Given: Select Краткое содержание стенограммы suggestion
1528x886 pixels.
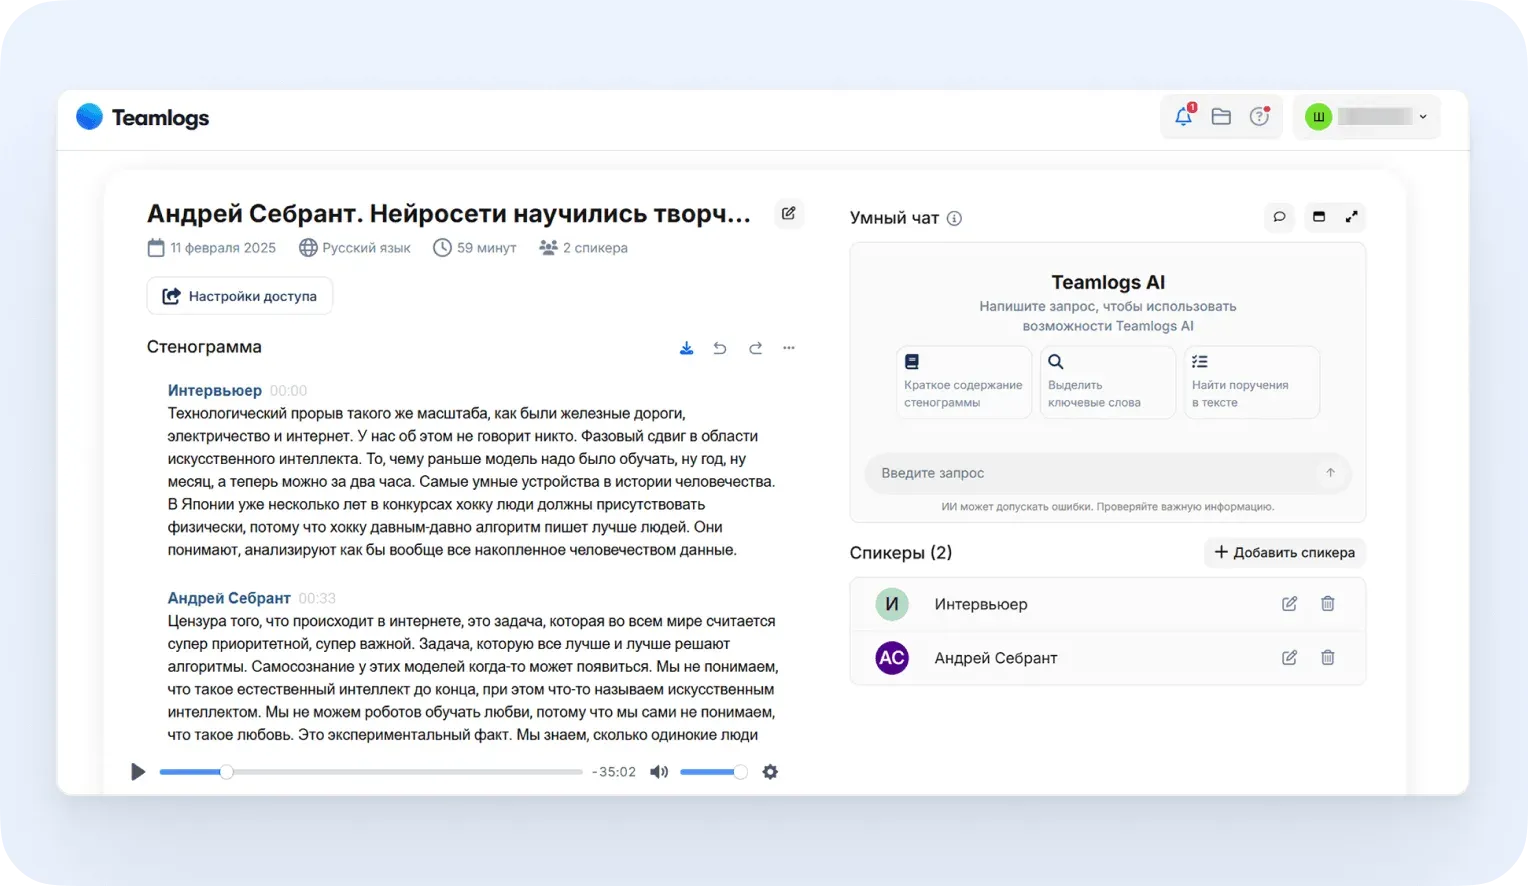Looking at the screenshot, I should pyautogui.click(x=964, y=382).
